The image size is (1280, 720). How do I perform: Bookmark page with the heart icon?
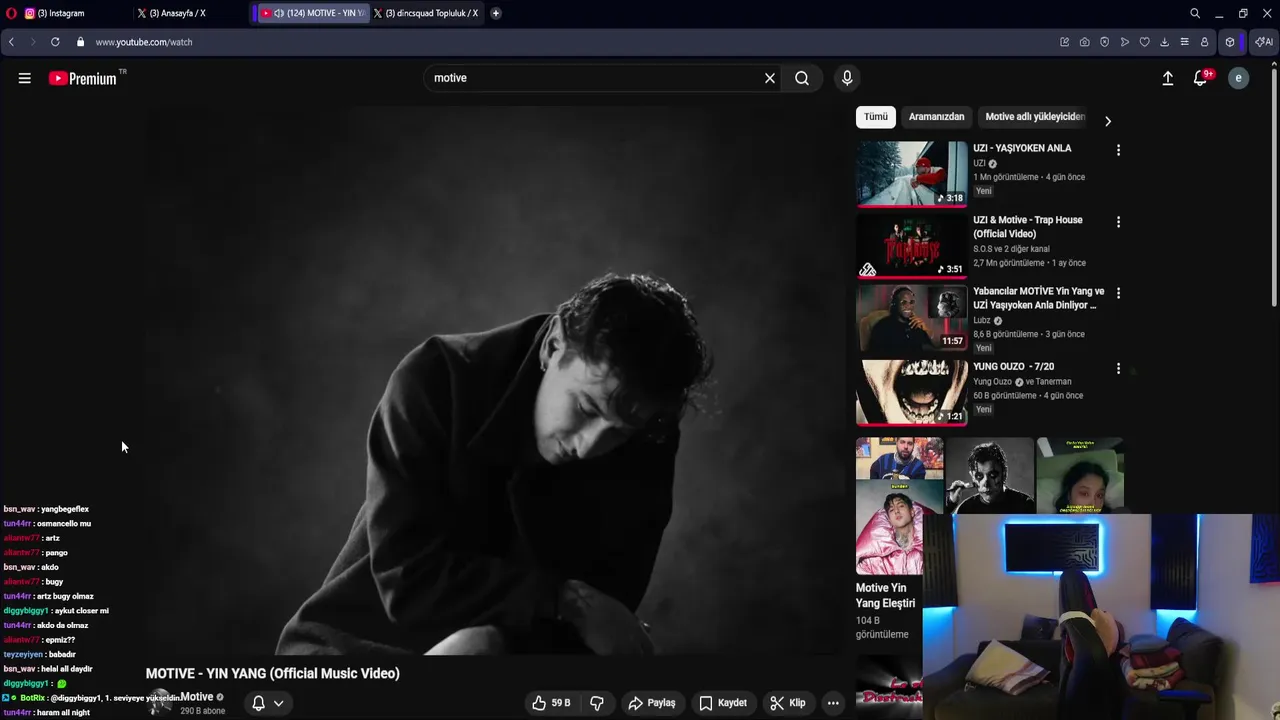pyautogui.click(x=1145, y=42)
